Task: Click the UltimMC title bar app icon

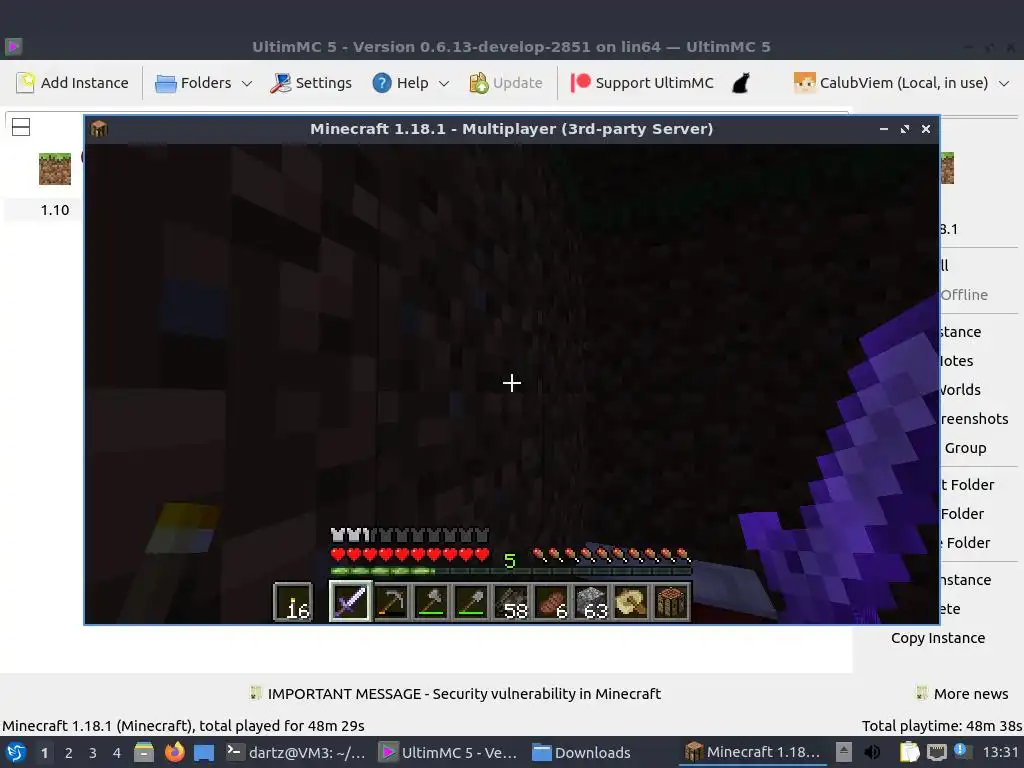Action: click(14, 46)
